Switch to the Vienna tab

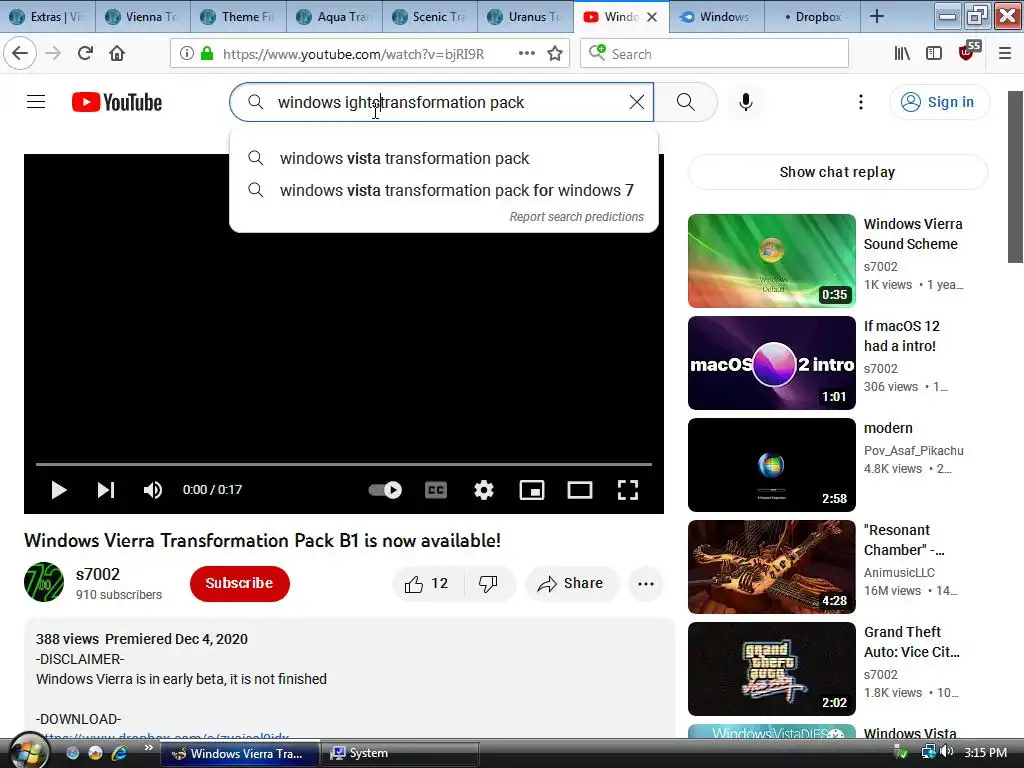point(143,17)
